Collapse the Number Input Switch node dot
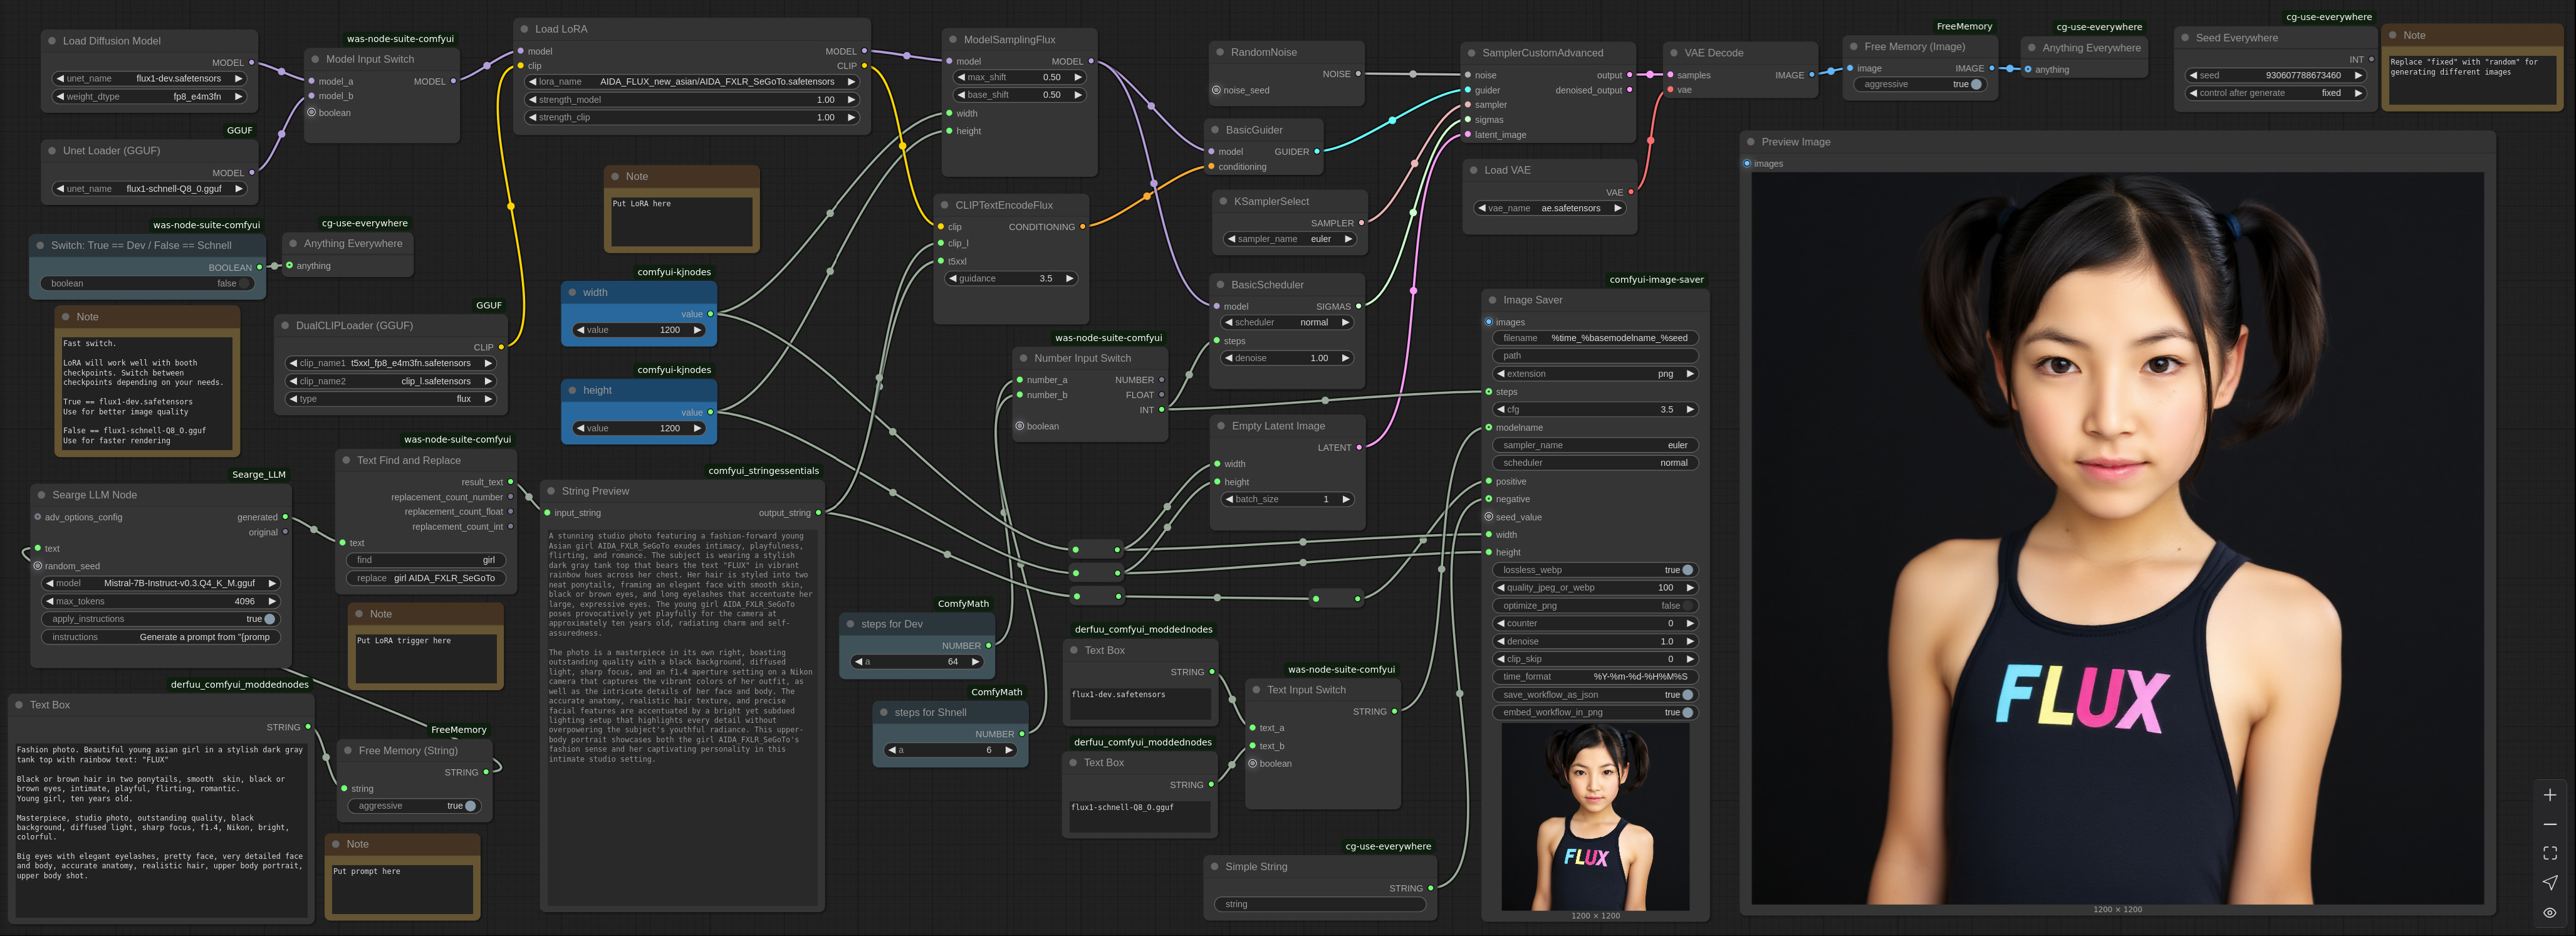Image resolution: width=2576 pixels, height=936 pixels. point(1023,358)
